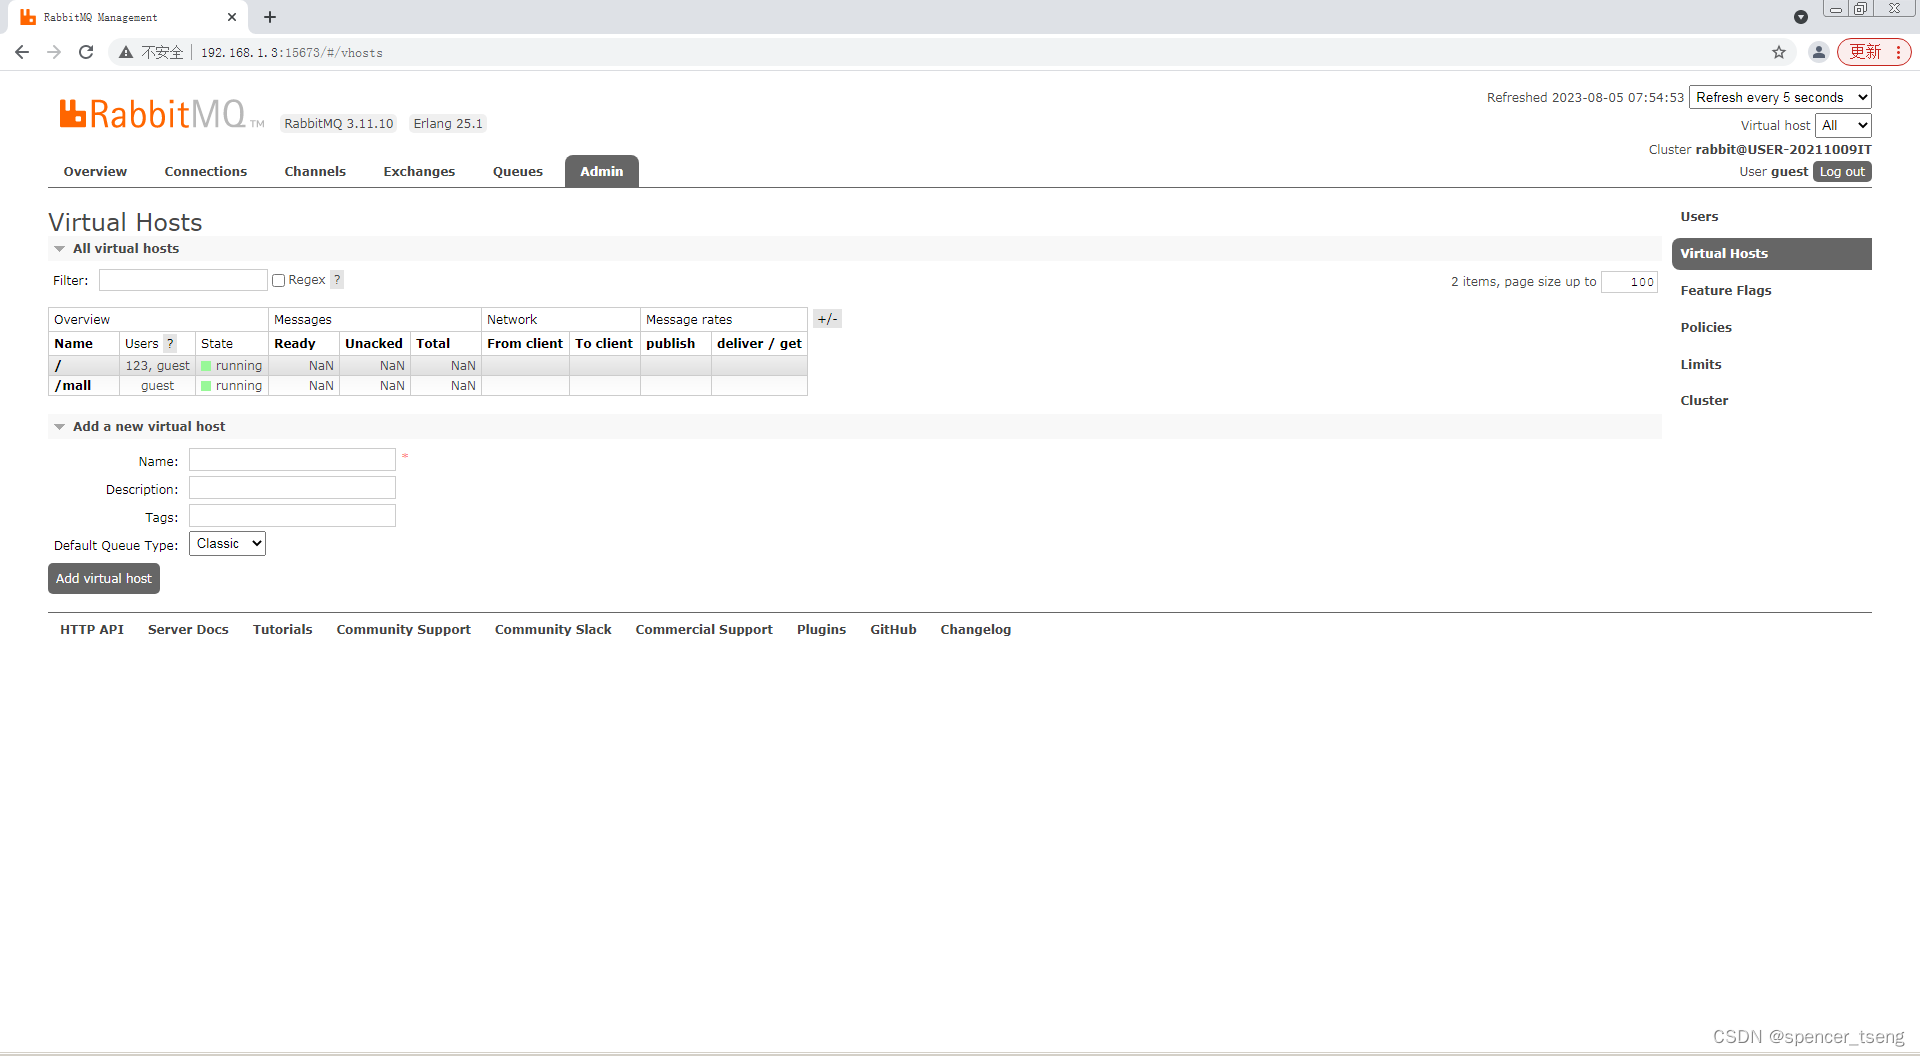Image resolution: width=1920 pixels, height=1056 pixels.
Task: Log out the guest user
Action: 1842,172
